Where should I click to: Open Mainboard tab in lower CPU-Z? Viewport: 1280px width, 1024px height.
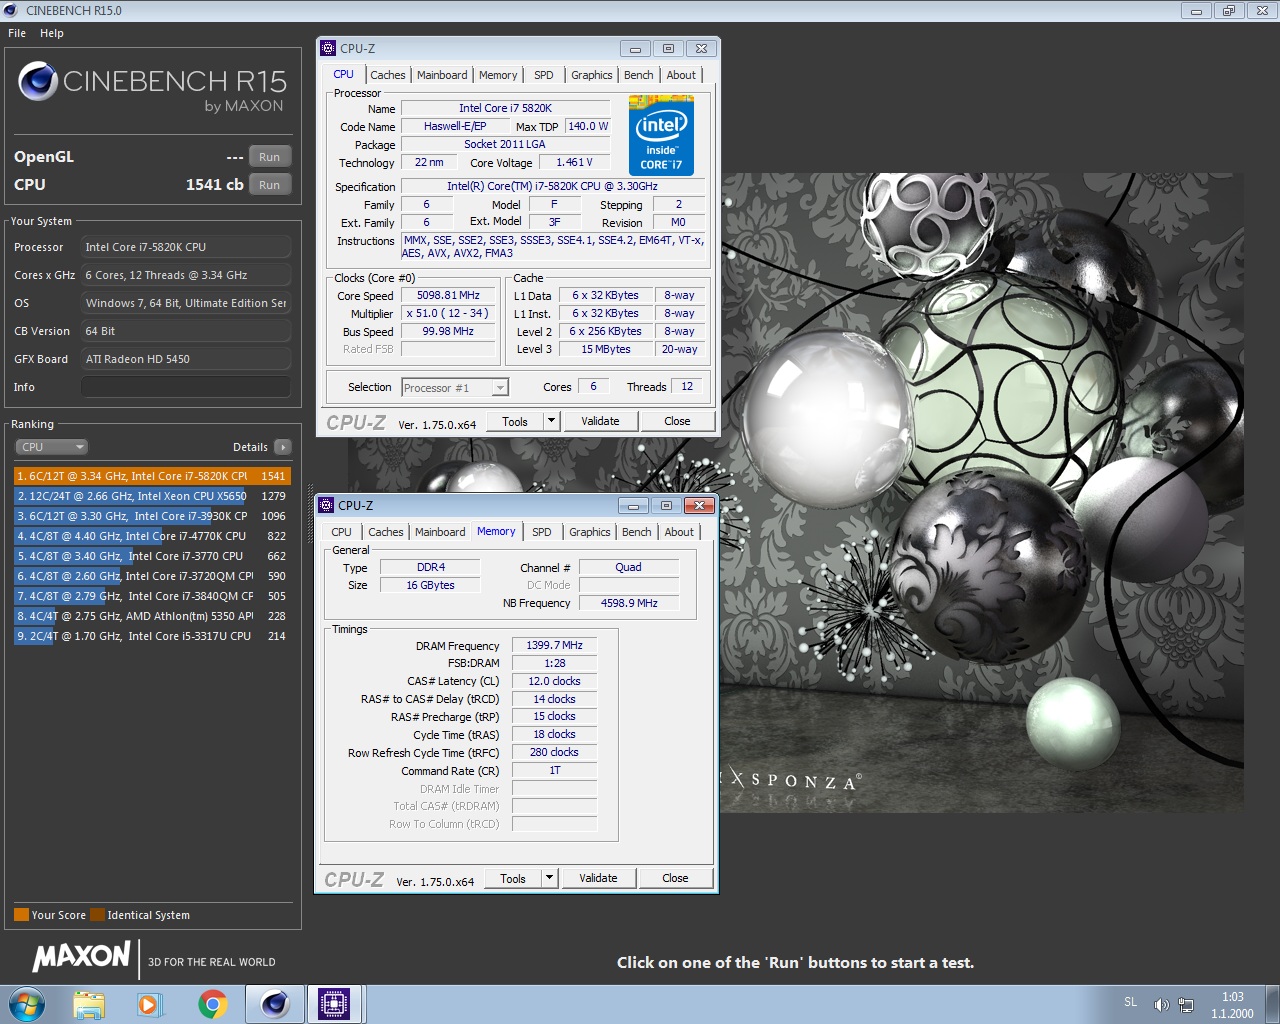440,532
